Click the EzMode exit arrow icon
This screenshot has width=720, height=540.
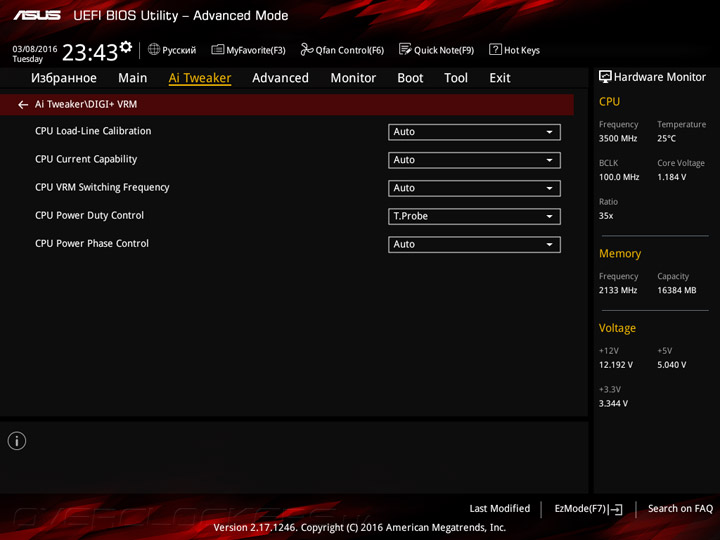(616, 509)
